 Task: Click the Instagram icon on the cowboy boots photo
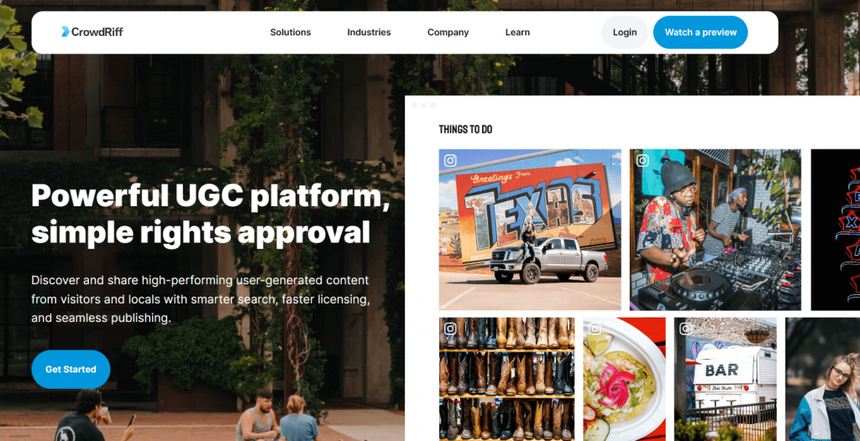450,329
